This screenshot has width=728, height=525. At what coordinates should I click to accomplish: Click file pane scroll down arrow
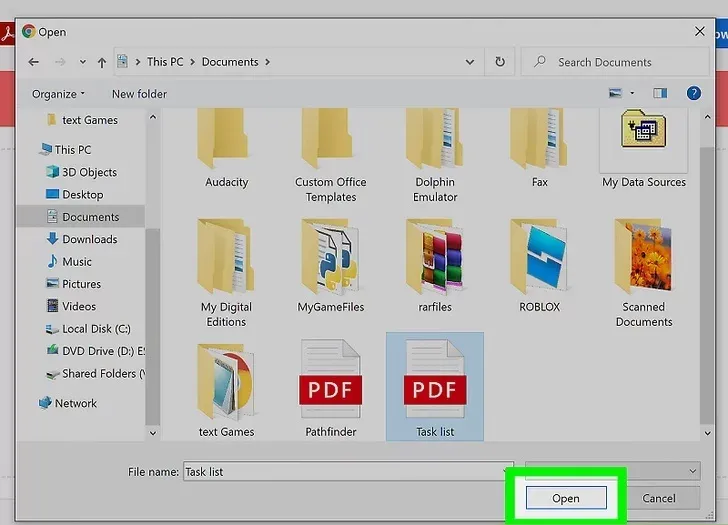[x=707, y=433]
